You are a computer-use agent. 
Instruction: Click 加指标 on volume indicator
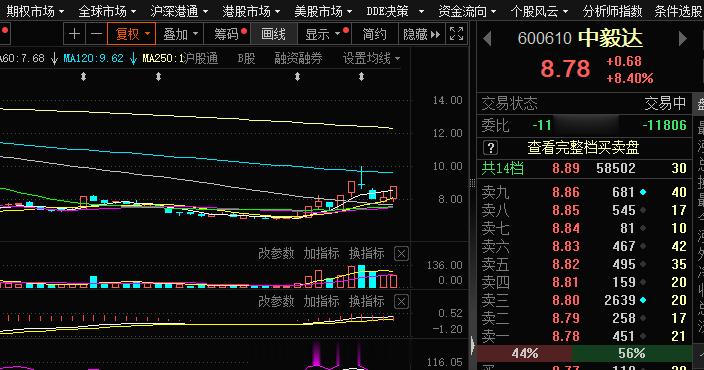[321, 254]
